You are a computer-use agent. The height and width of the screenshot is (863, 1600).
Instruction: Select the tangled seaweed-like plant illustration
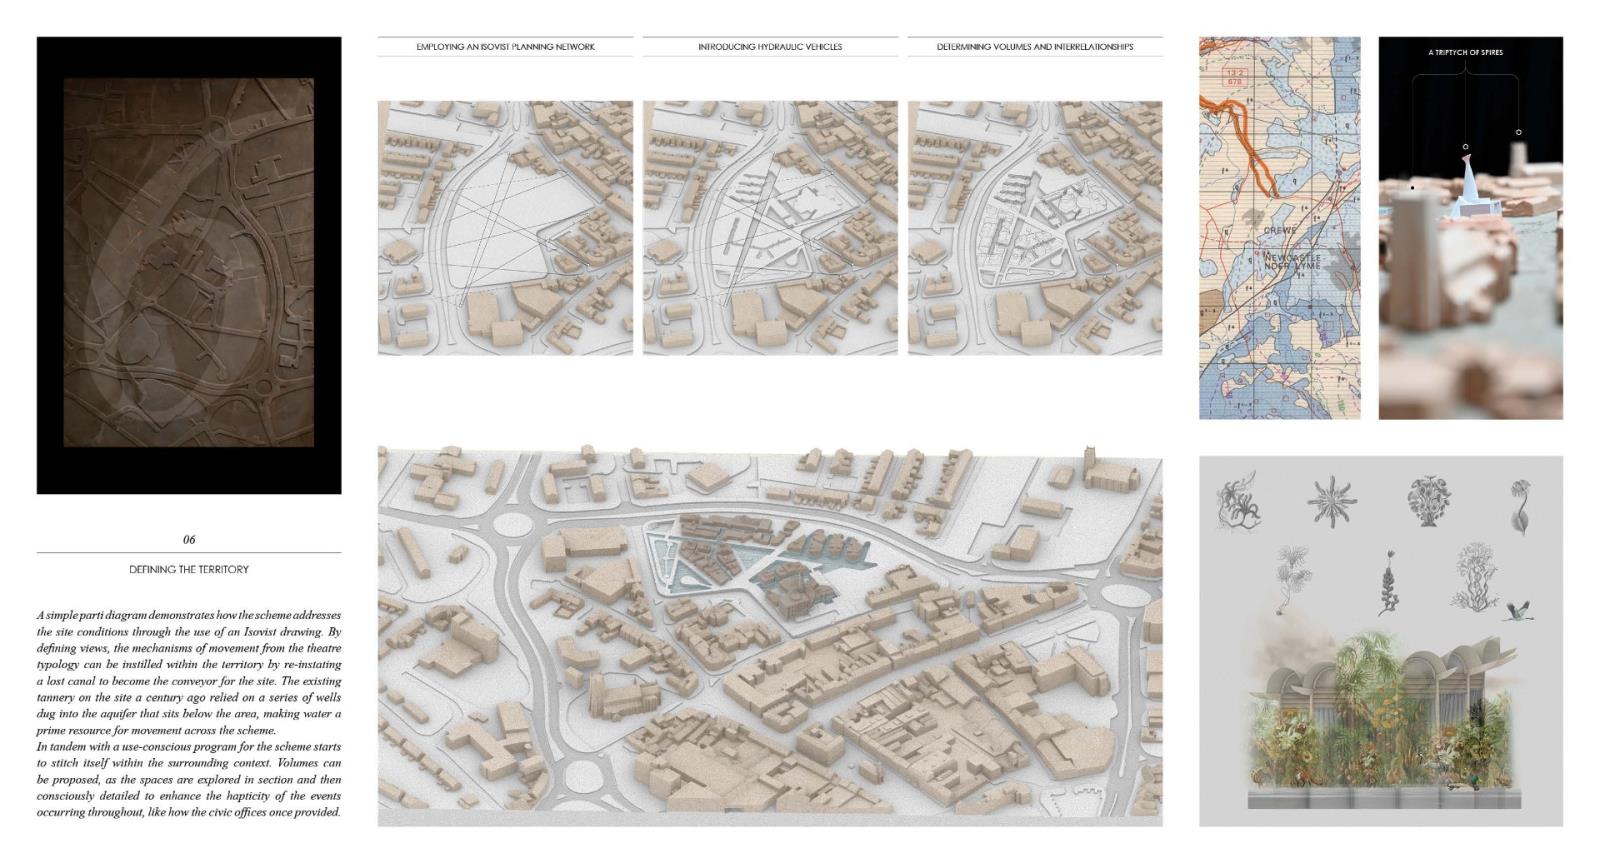tap(1239, 501)
